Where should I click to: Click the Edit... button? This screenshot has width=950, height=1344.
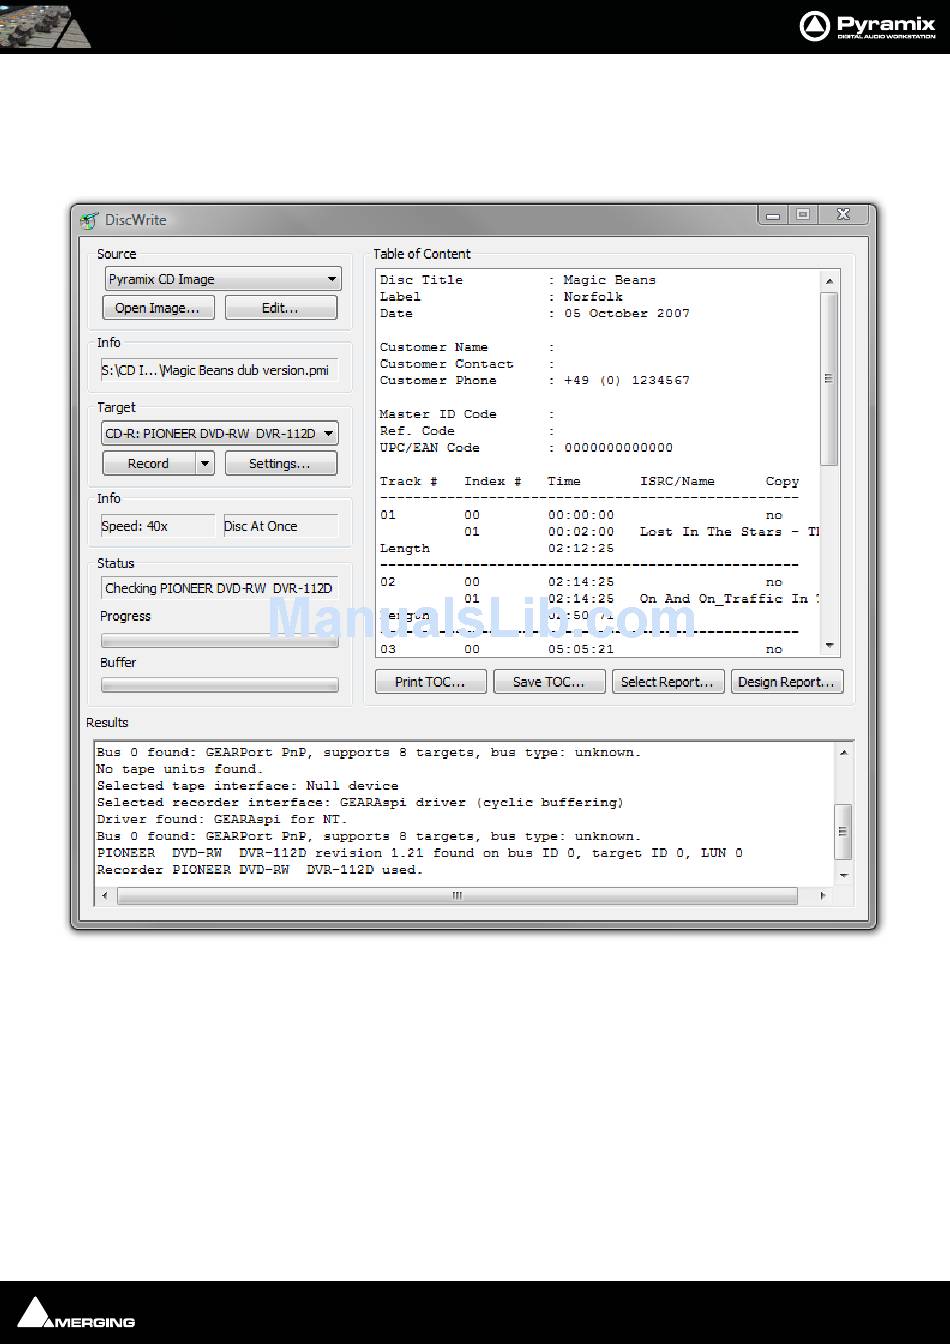(280, 308)
